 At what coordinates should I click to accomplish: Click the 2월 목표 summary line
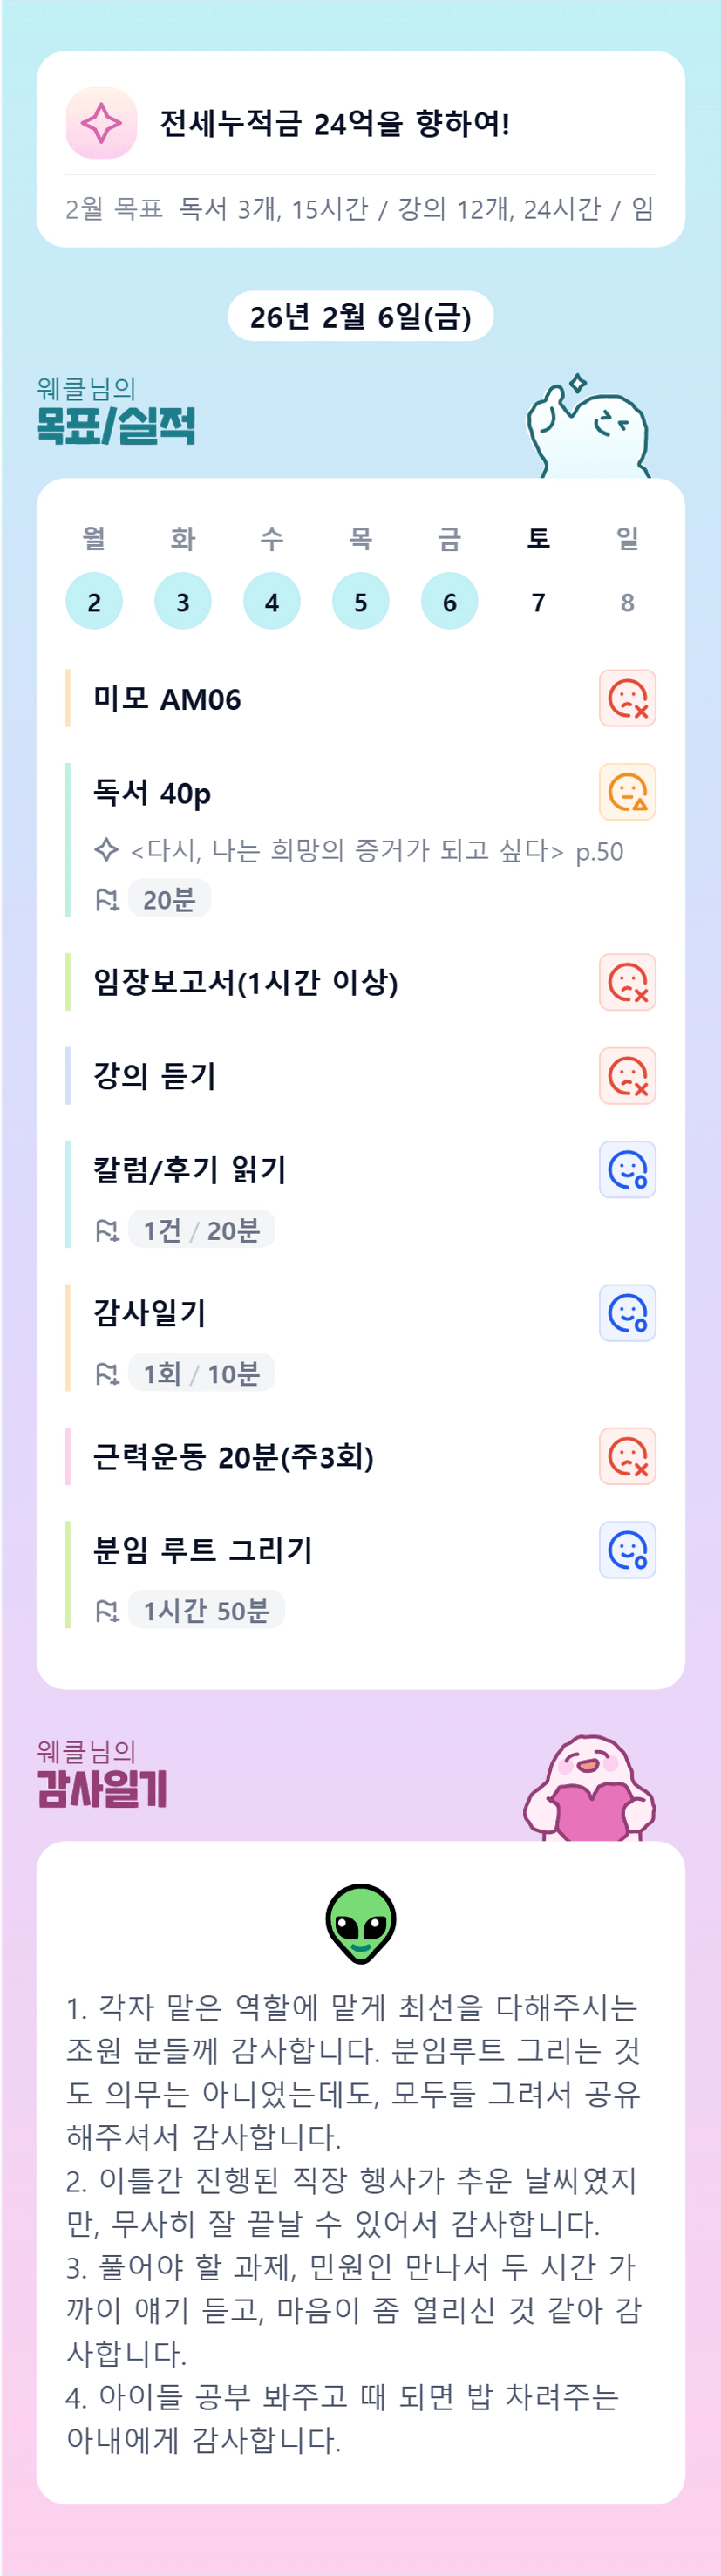(x=360, y=209)
